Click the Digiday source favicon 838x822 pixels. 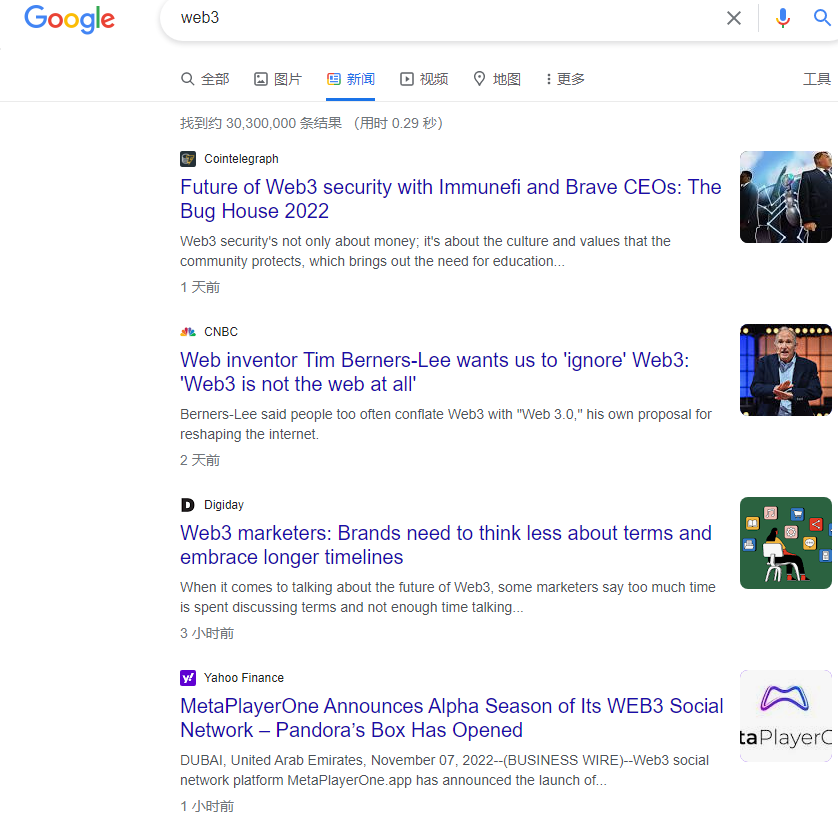(188, 505)
